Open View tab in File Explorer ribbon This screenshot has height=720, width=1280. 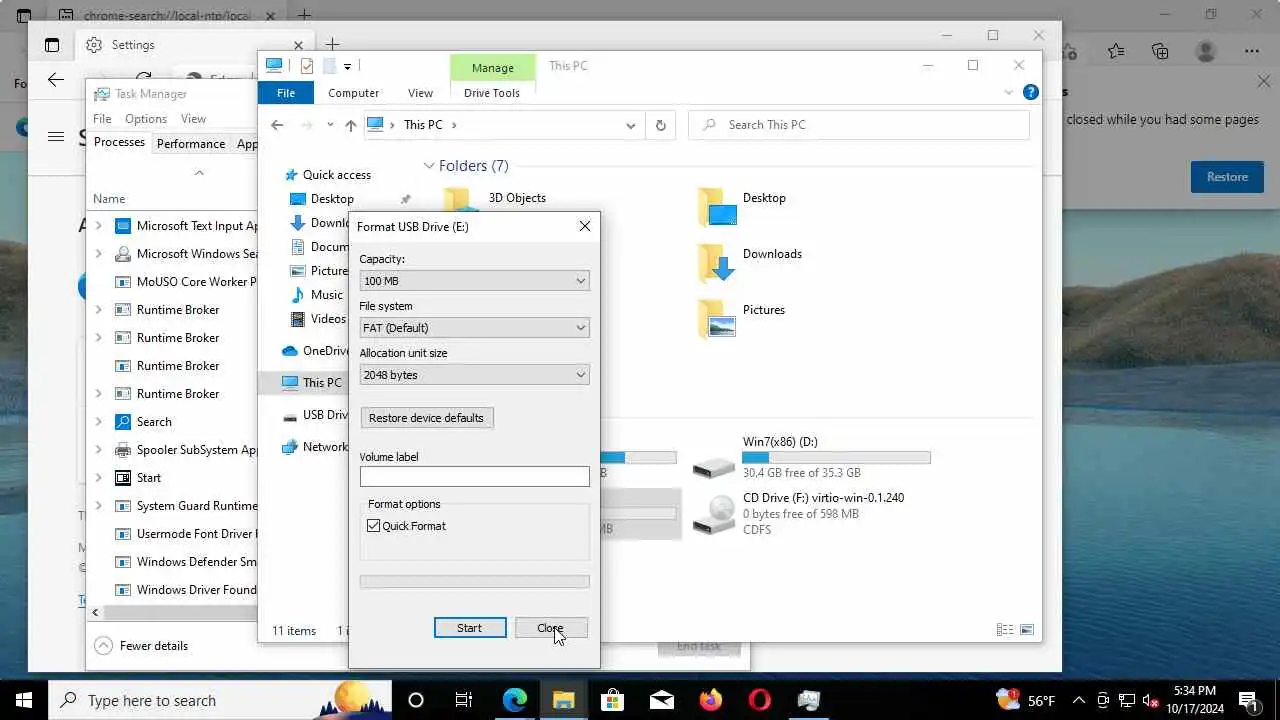click(420, 93)
